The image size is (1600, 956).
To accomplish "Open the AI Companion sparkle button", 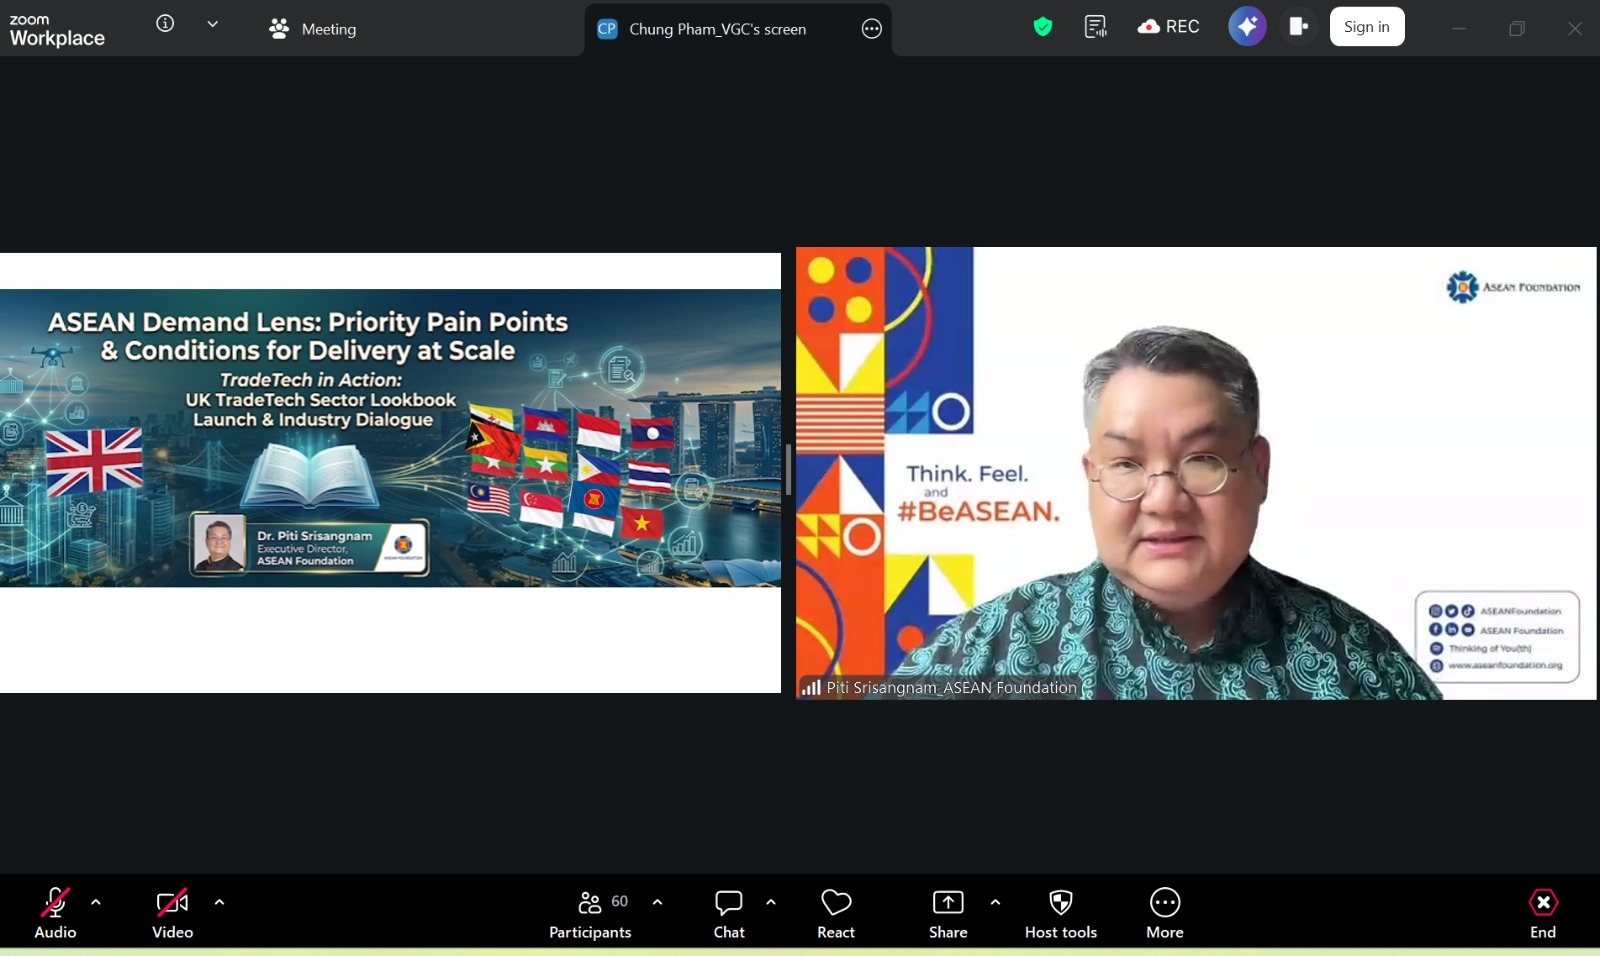I will (1247, 27).
